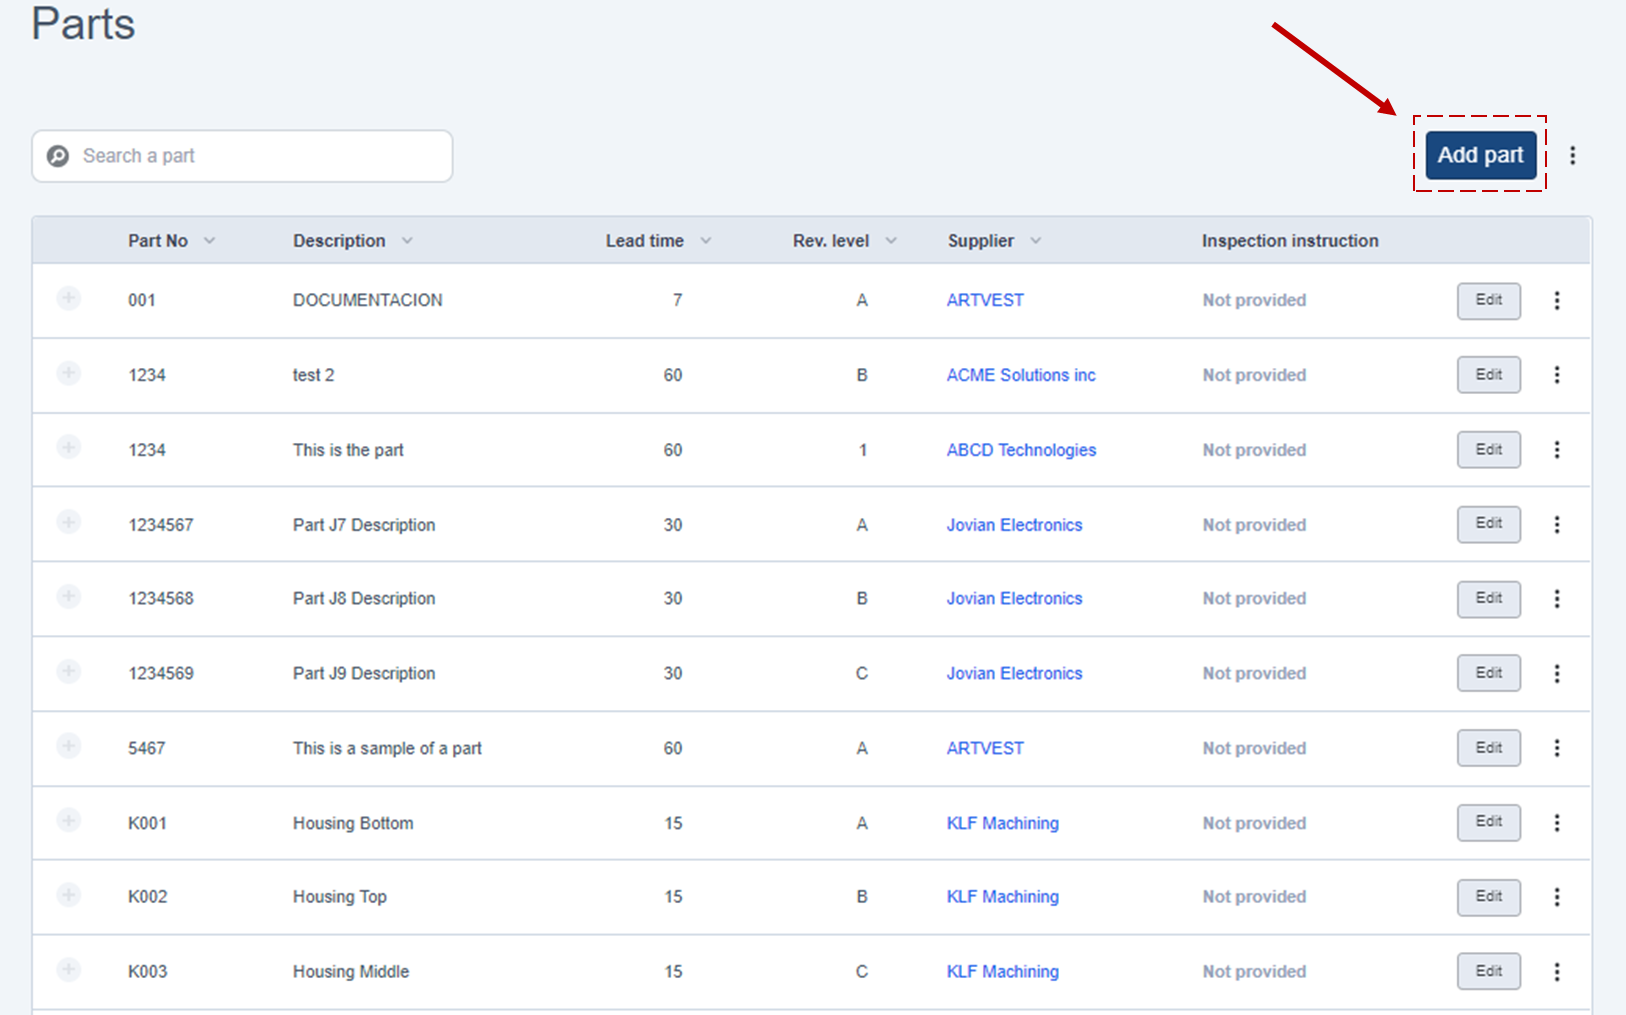
Task: Edit the 'This is the part' row
Action: [1489, 450]
